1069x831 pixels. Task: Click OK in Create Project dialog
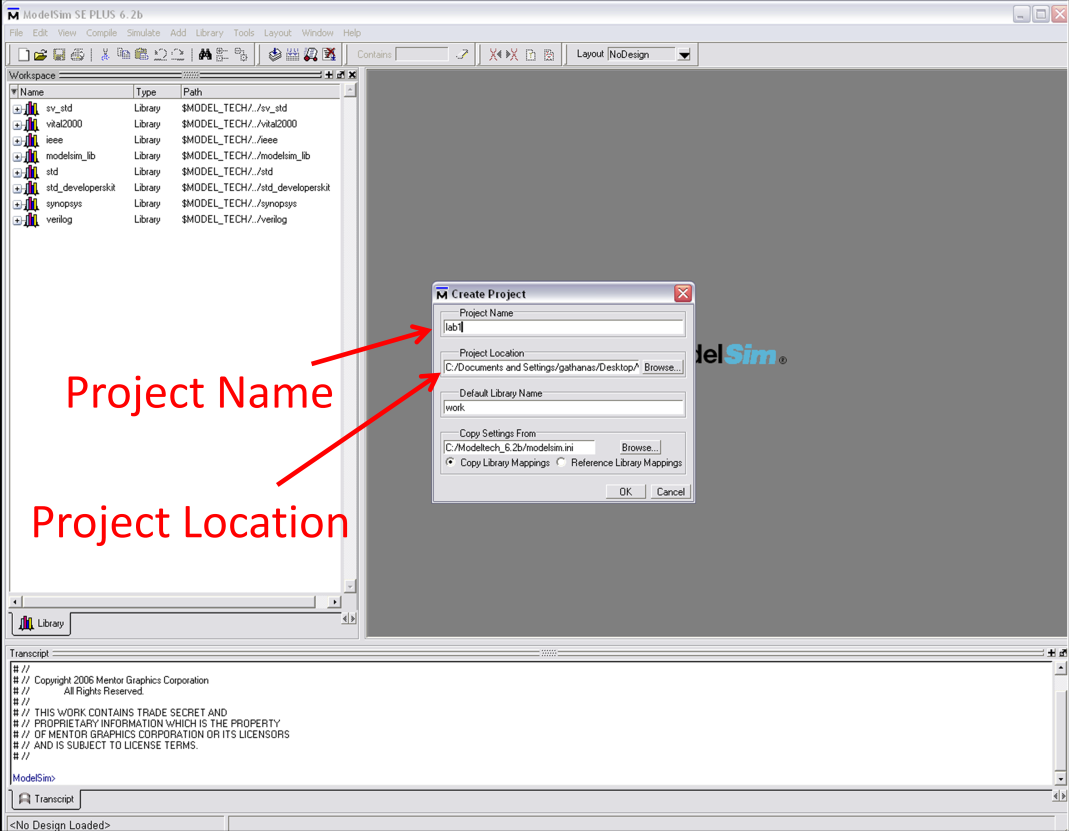(625, 492)
